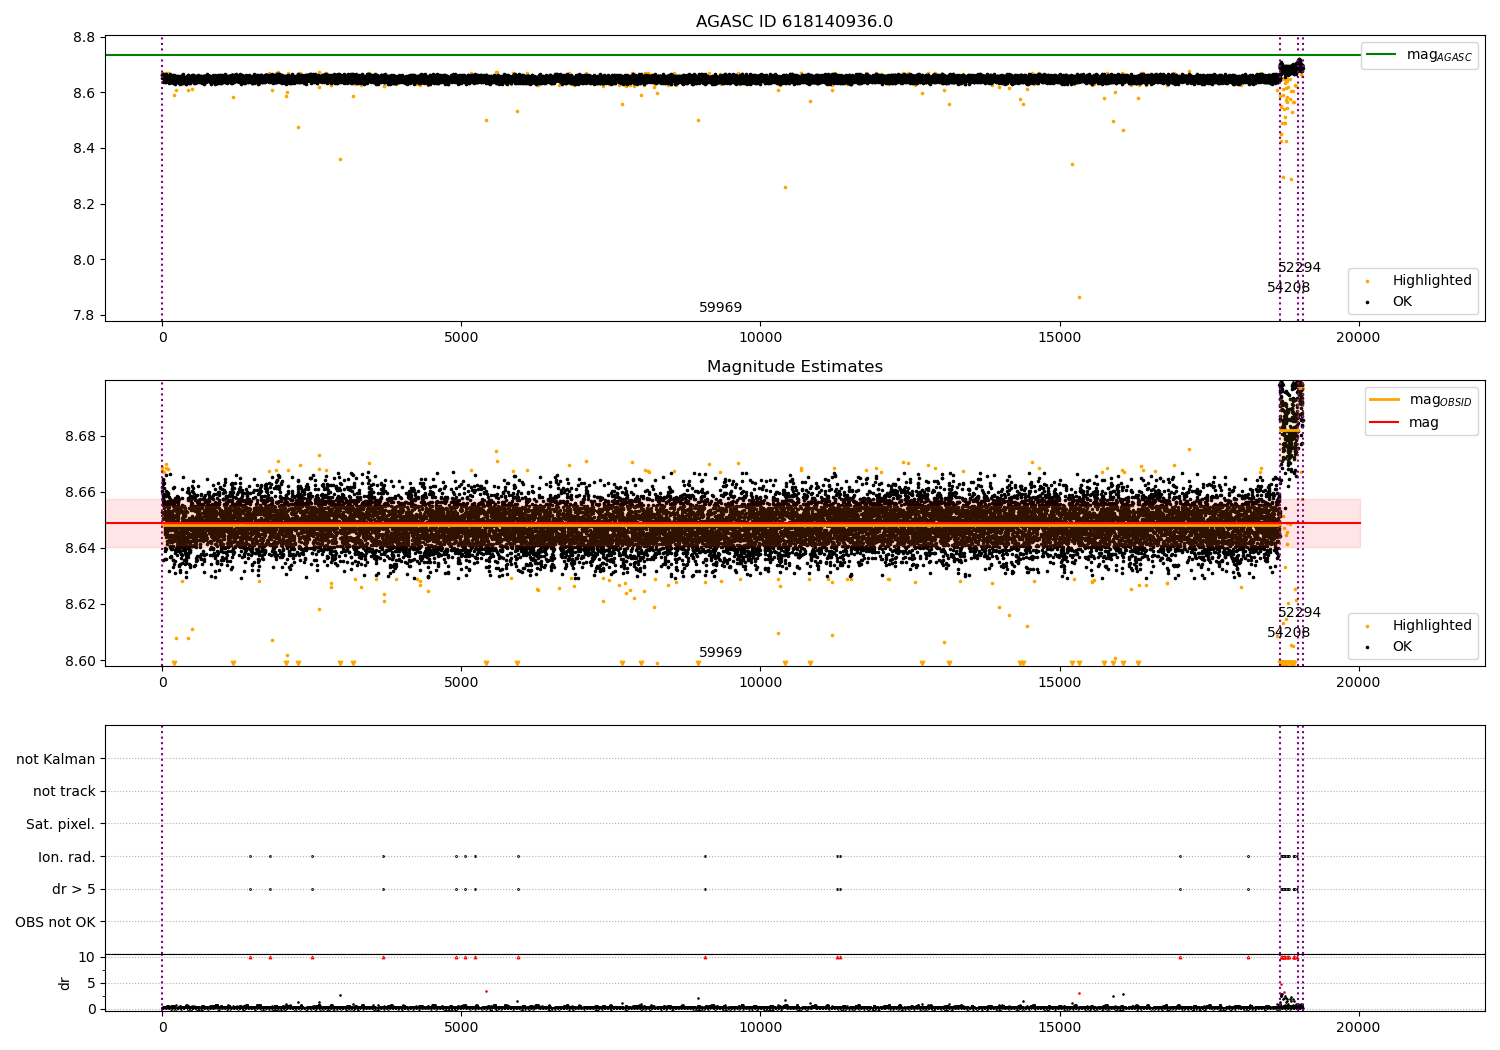
Task: Click the 59969 annotation in the top plot
Action: click(720, 307)
